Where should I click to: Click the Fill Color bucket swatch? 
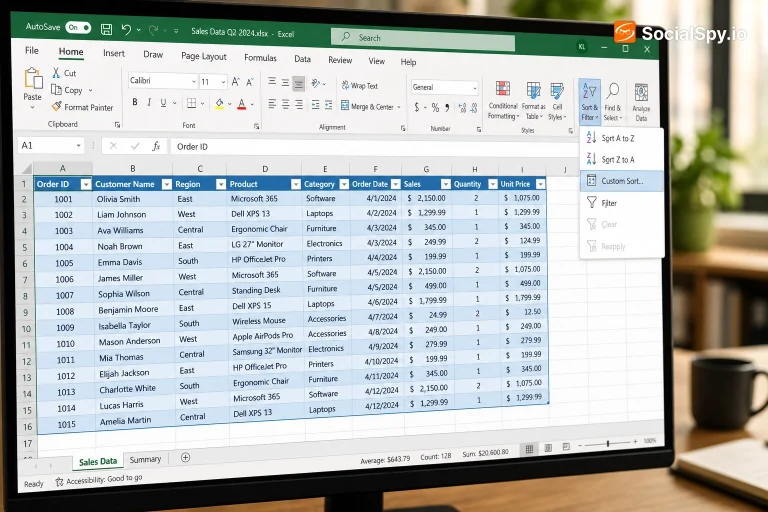tap(219, 104)
